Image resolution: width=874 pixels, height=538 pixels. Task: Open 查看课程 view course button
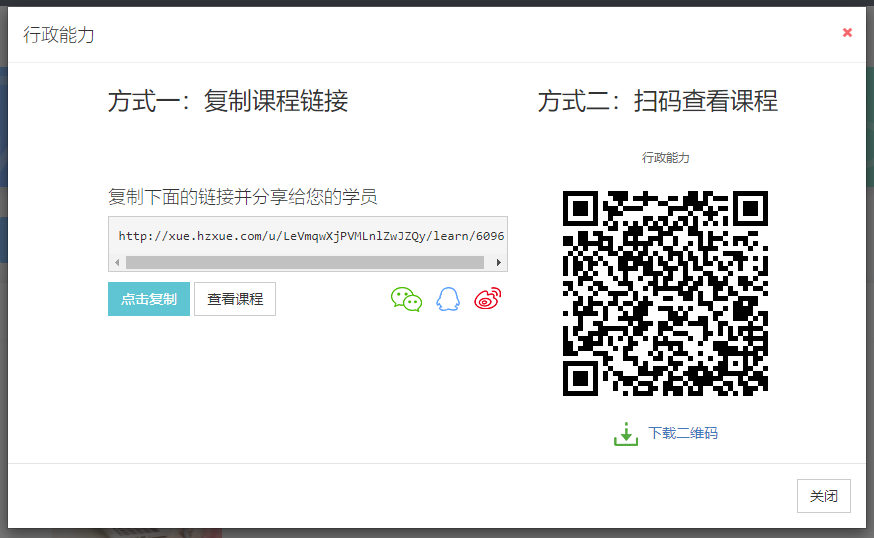(235, 299)
